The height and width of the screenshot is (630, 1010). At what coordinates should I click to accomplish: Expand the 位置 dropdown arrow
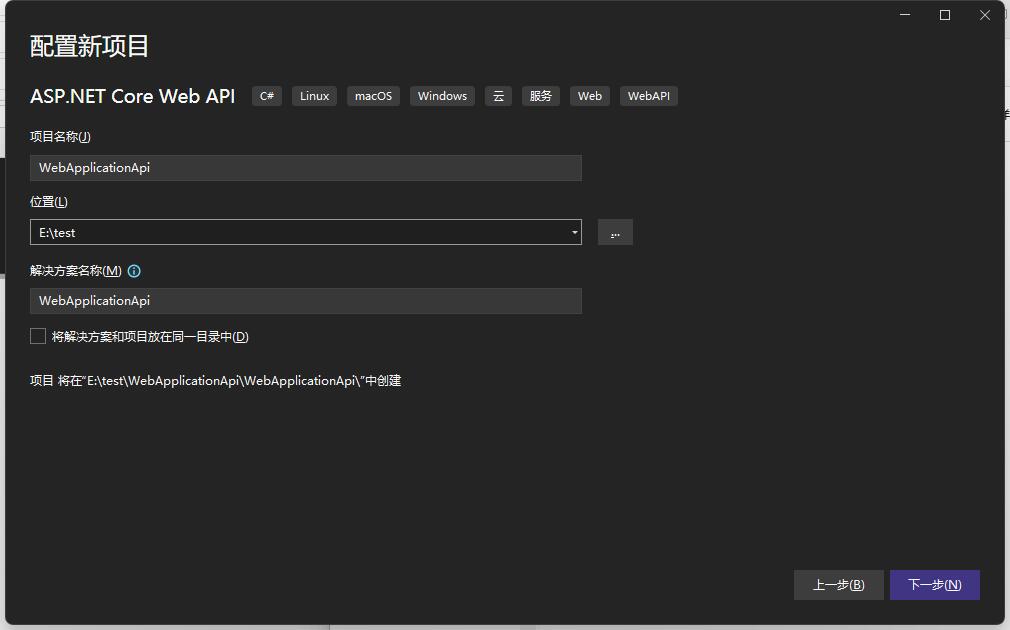[574, 232]
